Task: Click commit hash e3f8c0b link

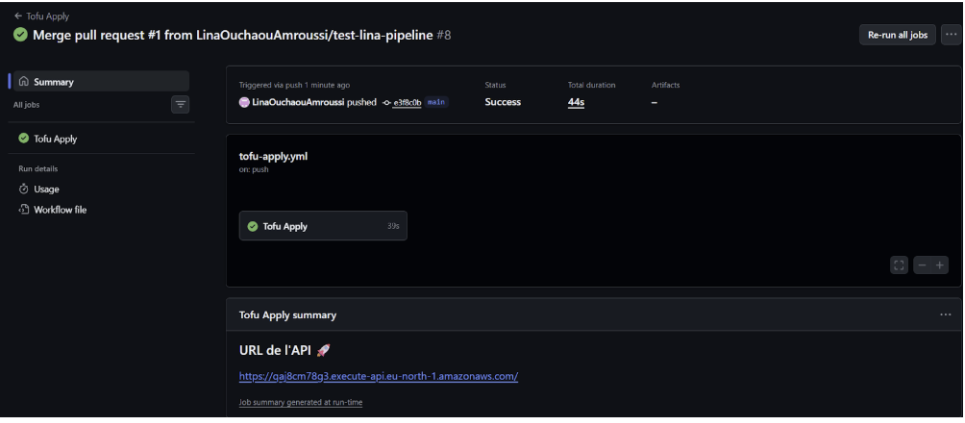Action: 407,103
